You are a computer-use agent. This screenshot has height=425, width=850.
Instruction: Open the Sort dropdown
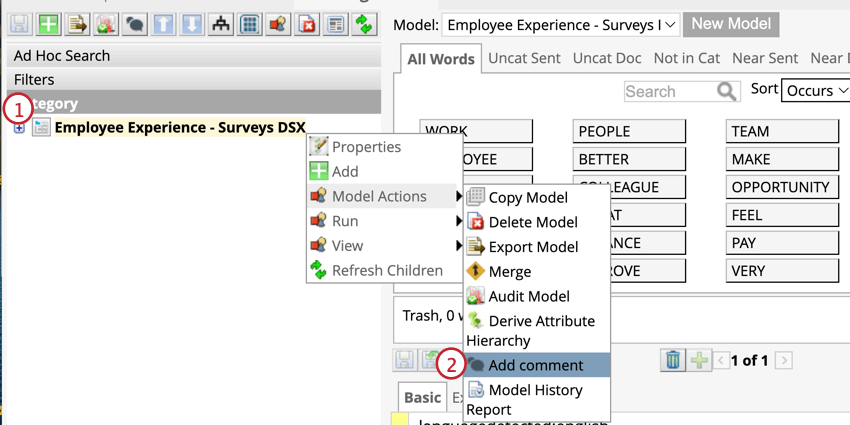tap(815, 90)
